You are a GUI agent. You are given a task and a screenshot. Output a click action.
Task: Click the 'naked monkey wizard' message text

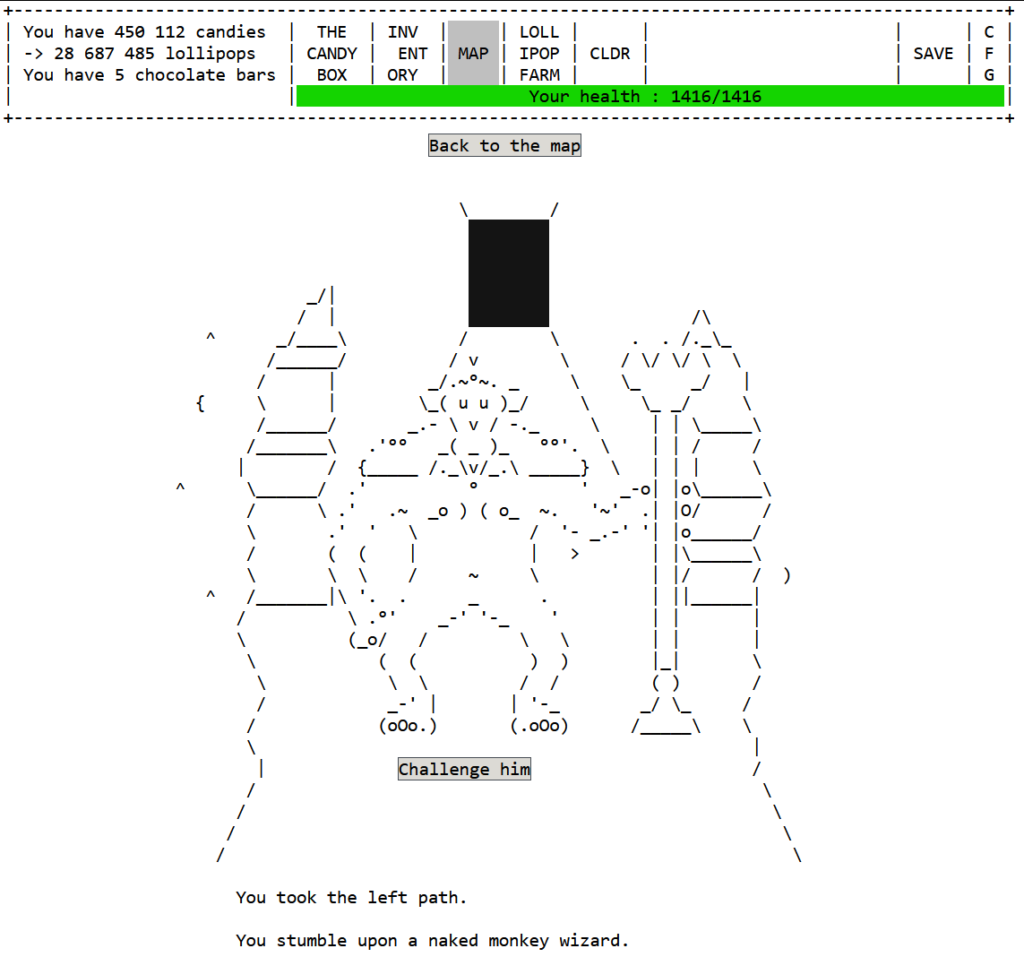tap(432, 940)
